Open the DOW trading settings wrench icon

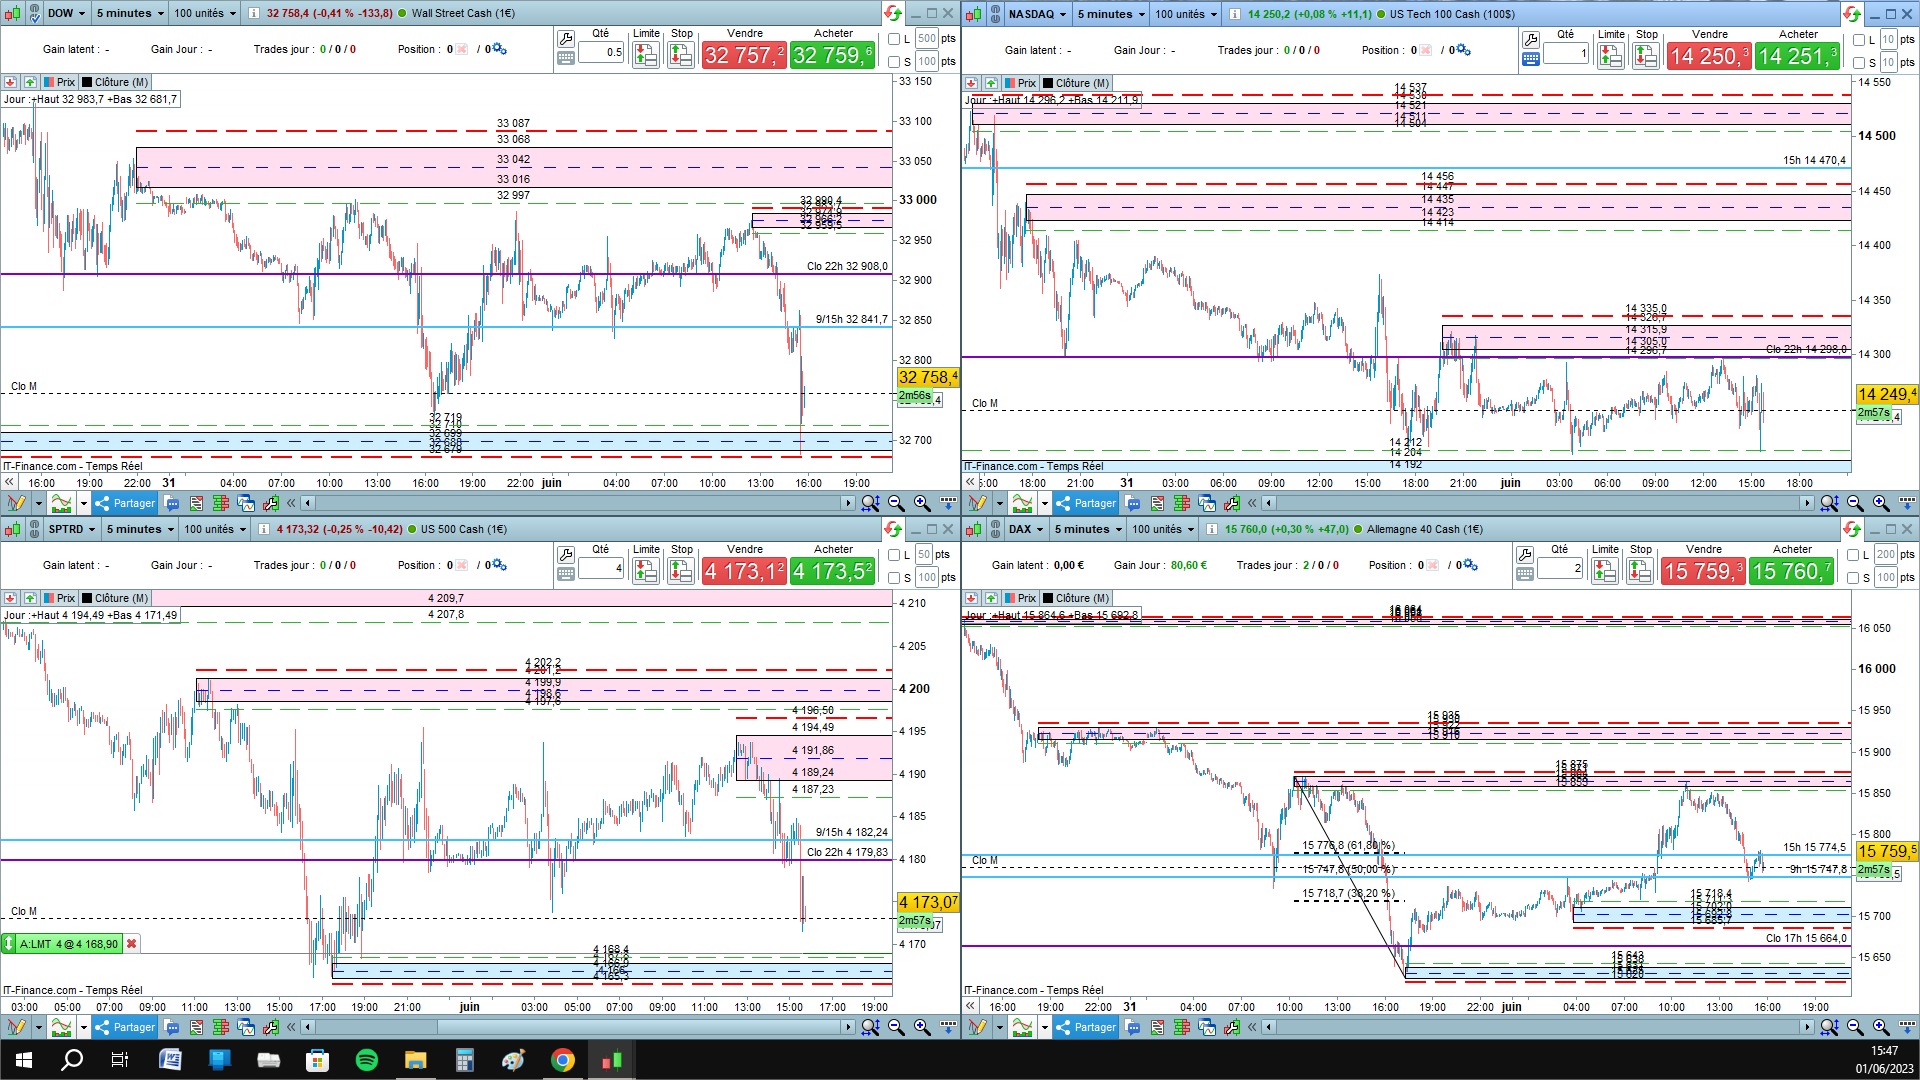pyautogui.click(x=566, y=39)
